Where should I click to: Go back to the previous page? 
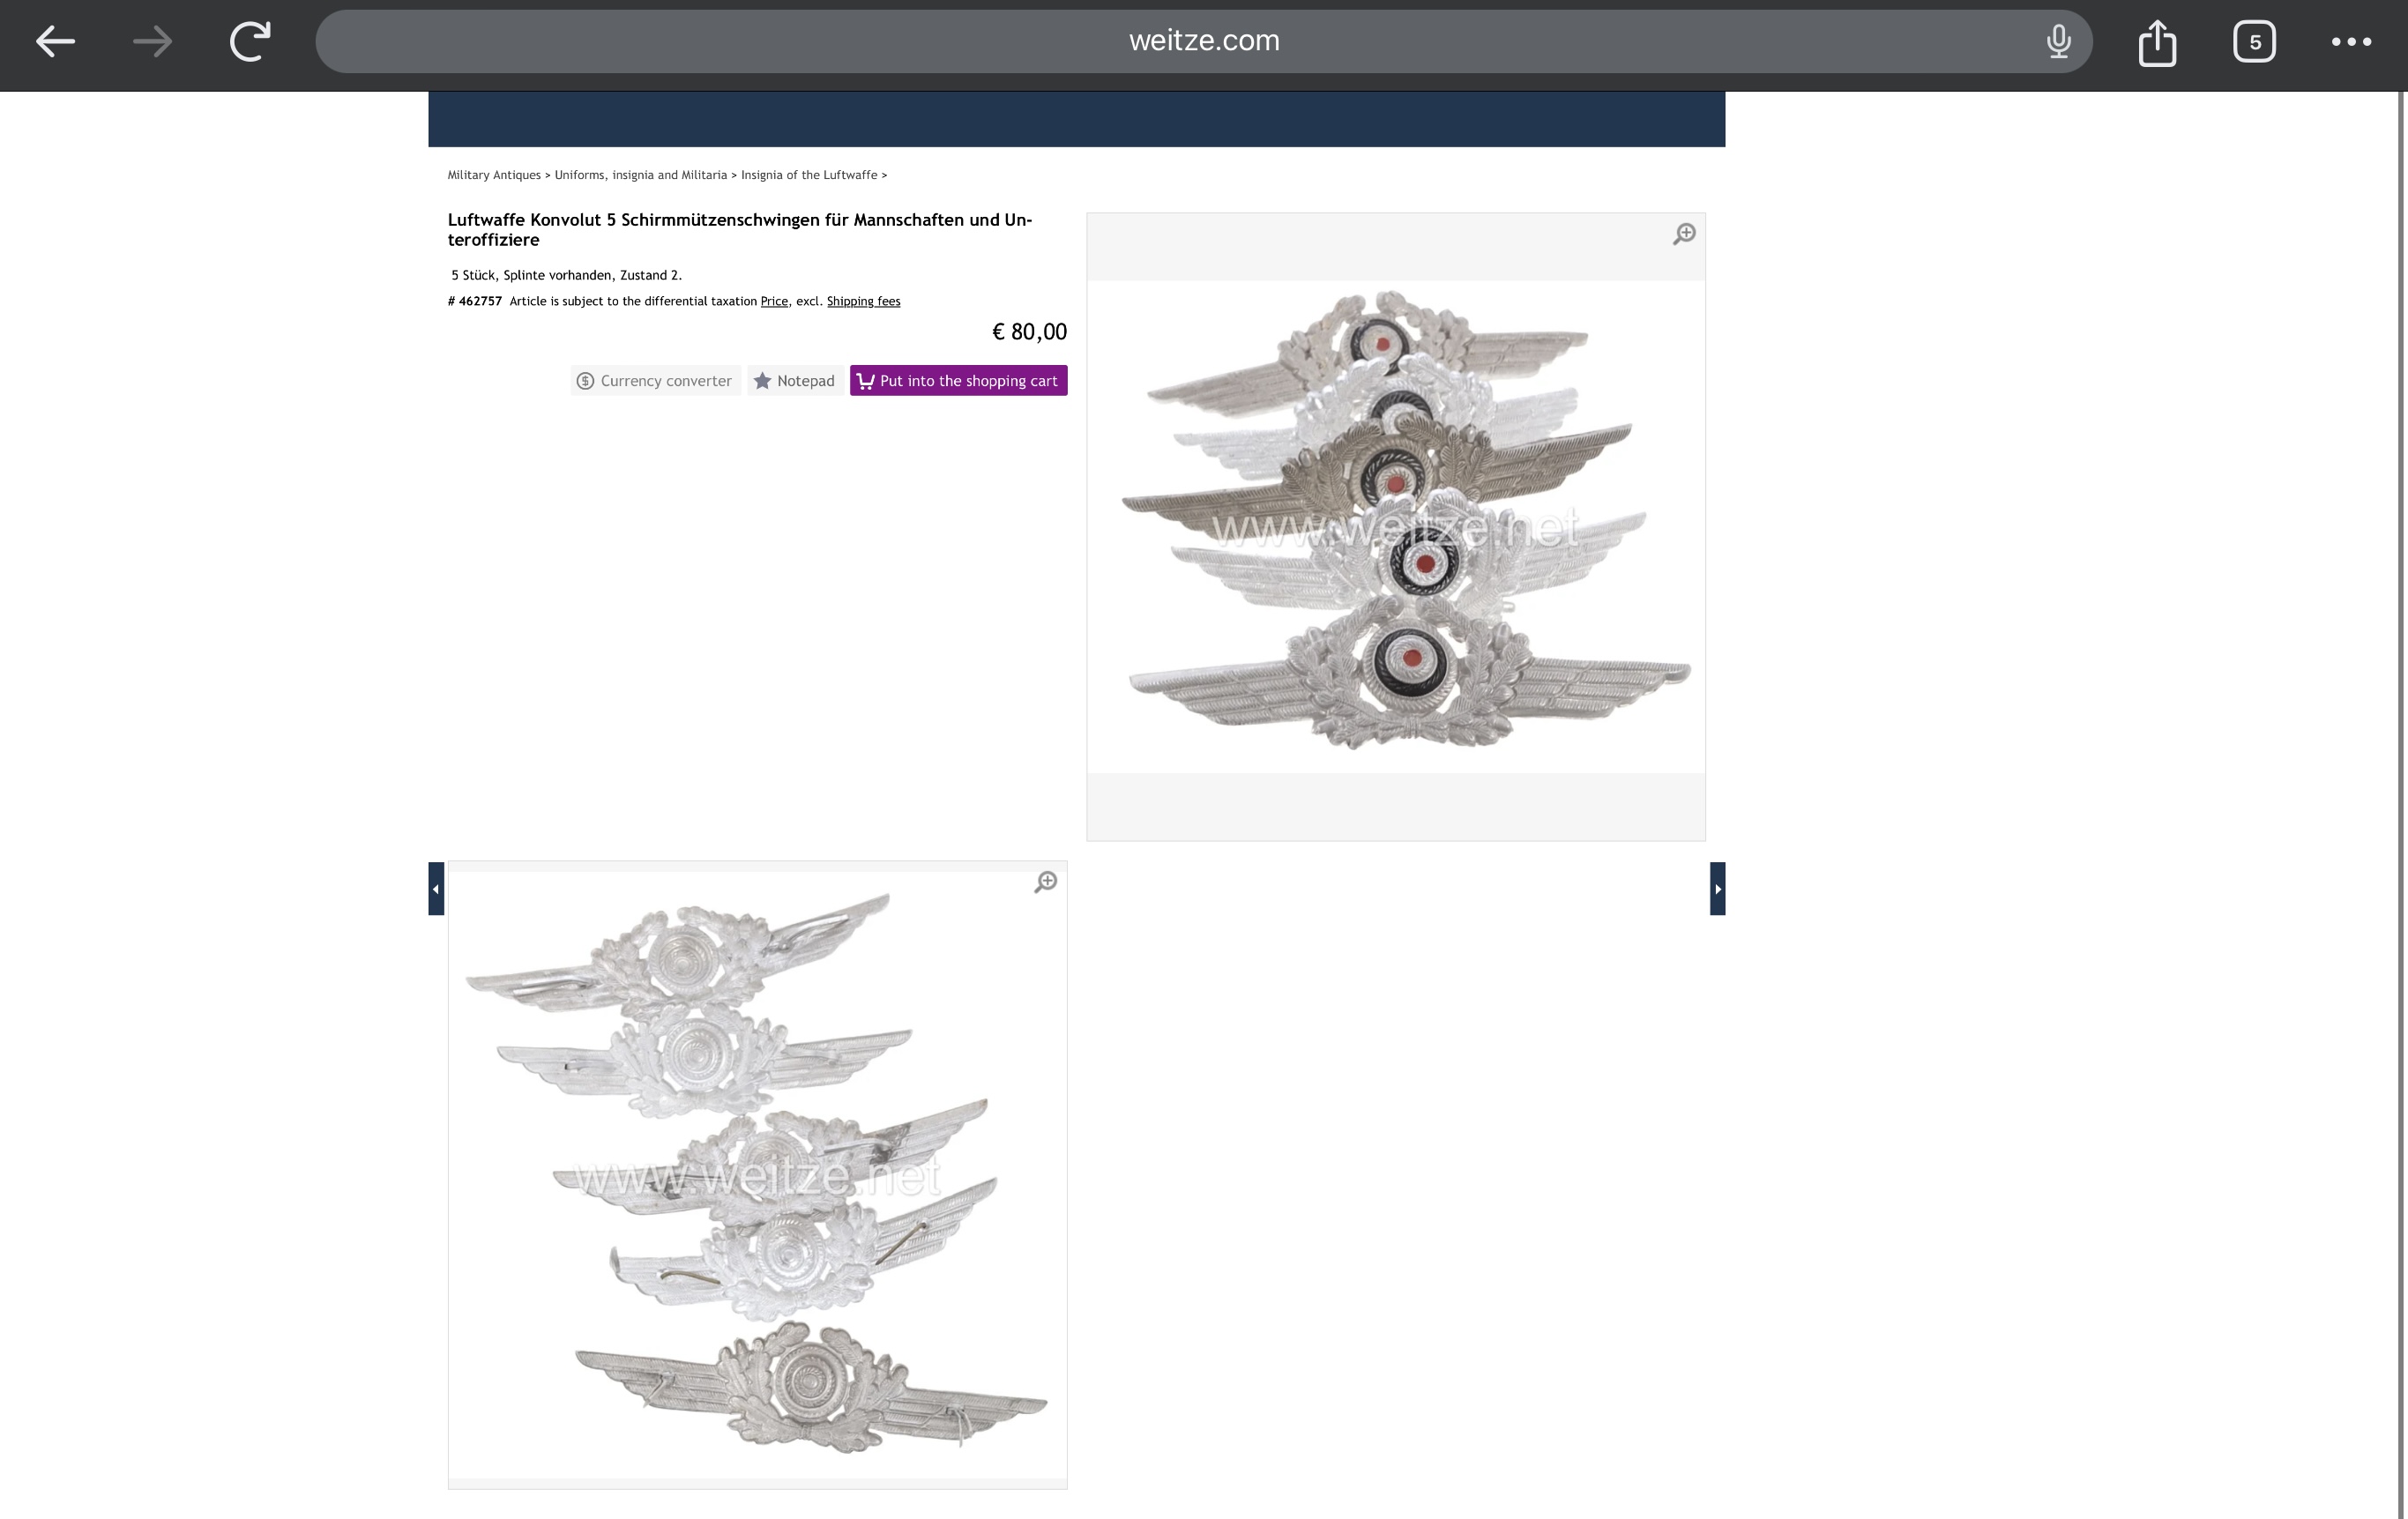pyautogui.click(x=55, y=41)
